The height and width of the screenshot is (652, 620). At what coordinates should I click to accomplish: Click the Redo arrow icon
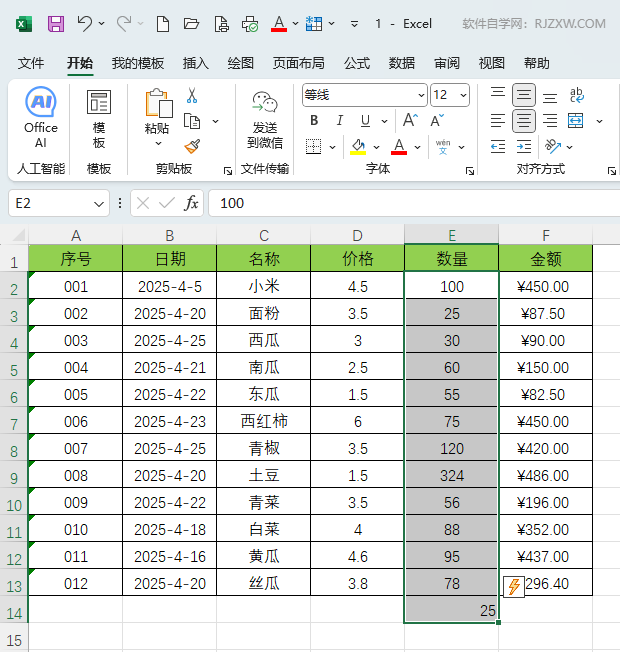(124, 24)
